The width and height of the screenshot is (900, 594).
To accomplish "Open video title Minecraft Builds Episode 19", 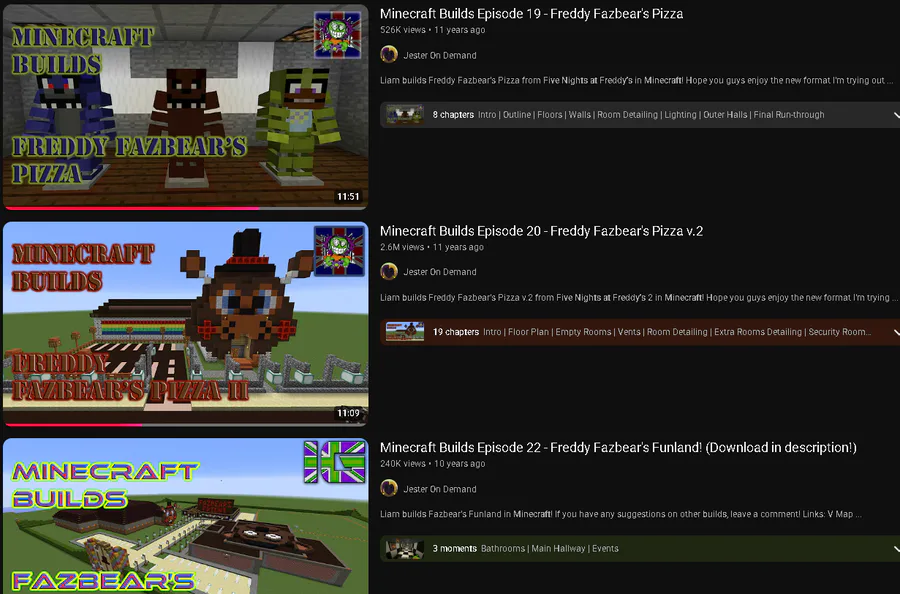I will tap(531, 14).
